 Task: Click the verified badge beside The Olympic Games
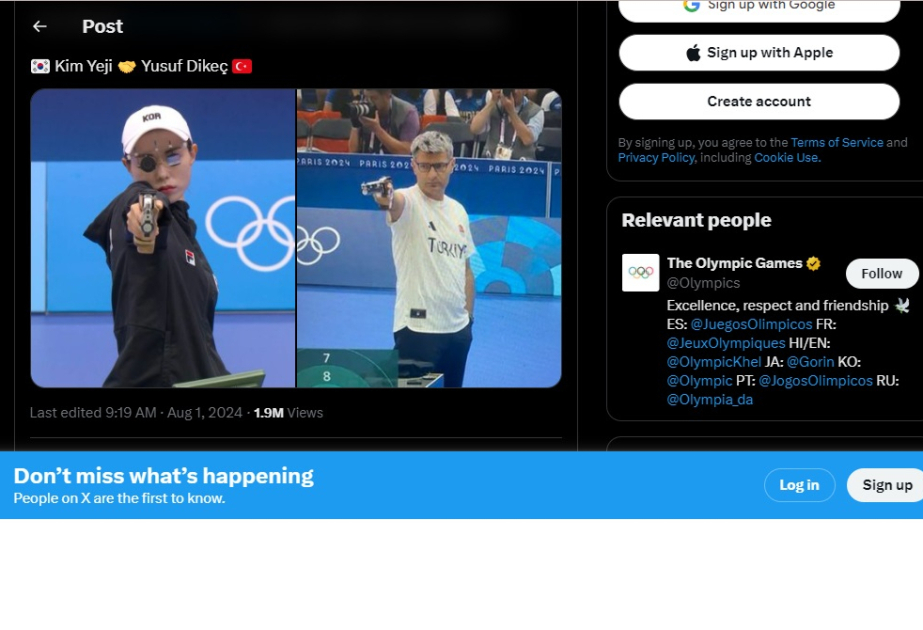pos(814,263)
